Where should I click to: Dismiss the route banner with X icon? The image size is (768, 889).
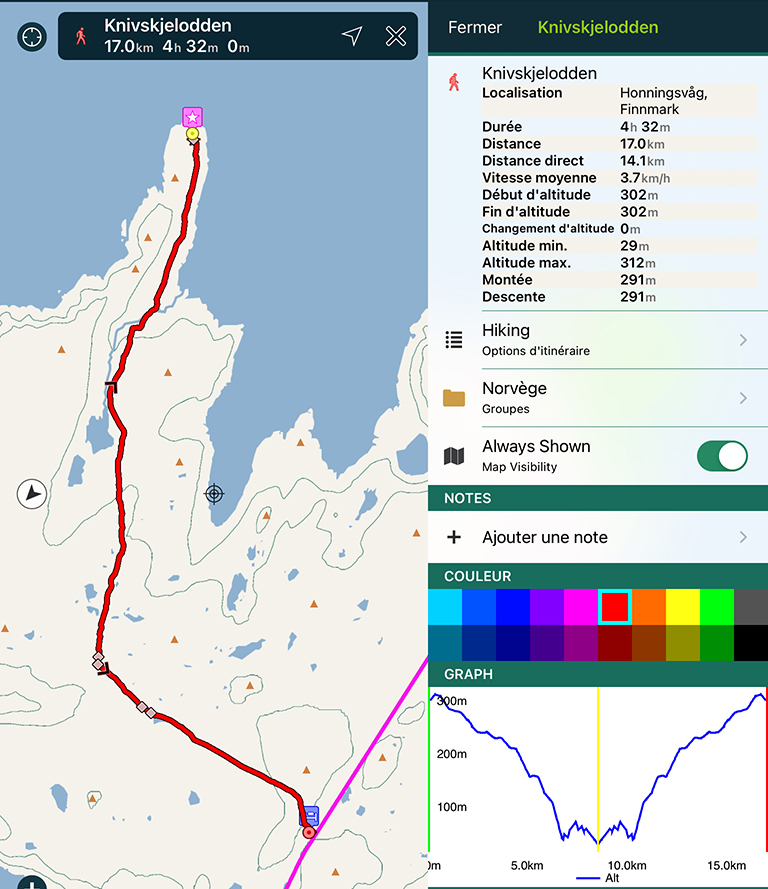click(395, 37)
